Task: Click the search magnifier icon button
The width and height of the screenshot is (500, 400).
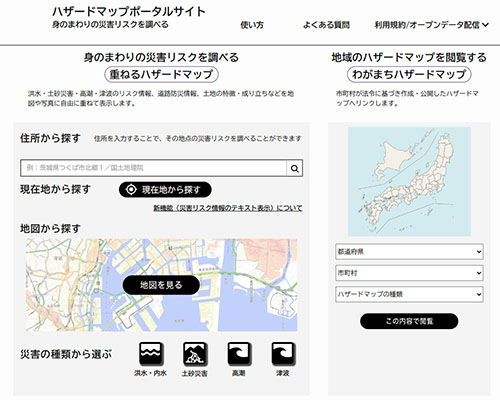Action: (x=294, y=168)
